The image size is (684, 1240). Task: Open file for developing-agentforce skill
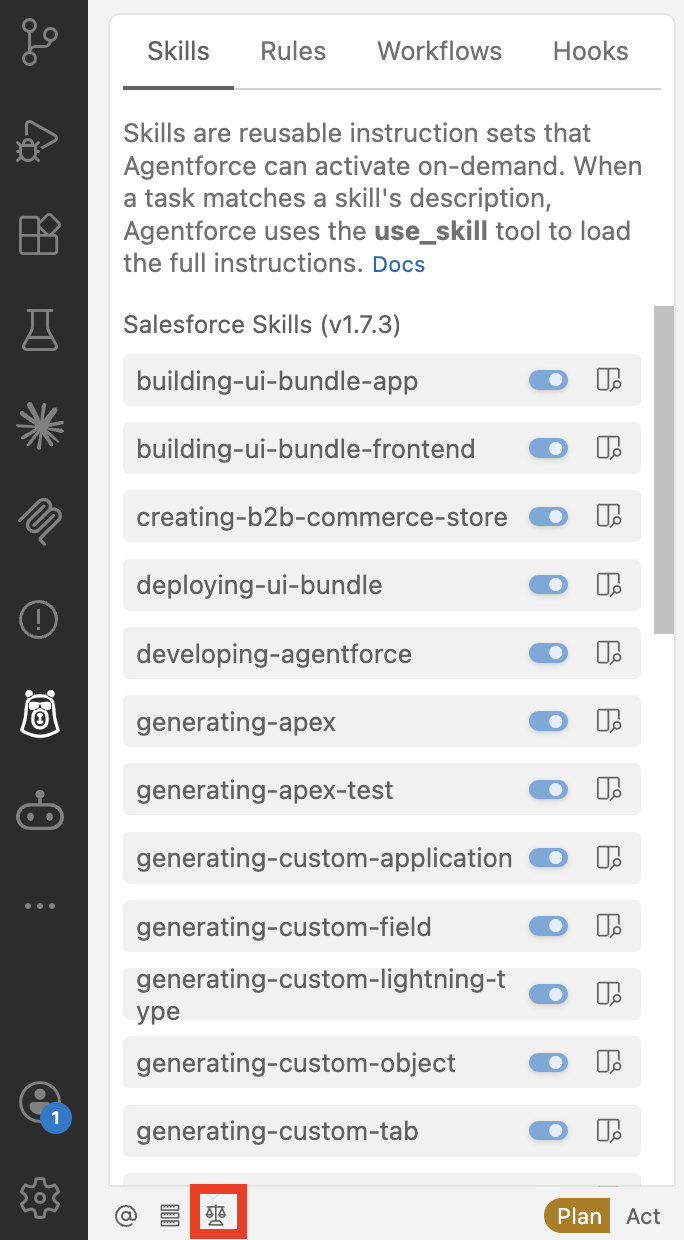(609, 653)
